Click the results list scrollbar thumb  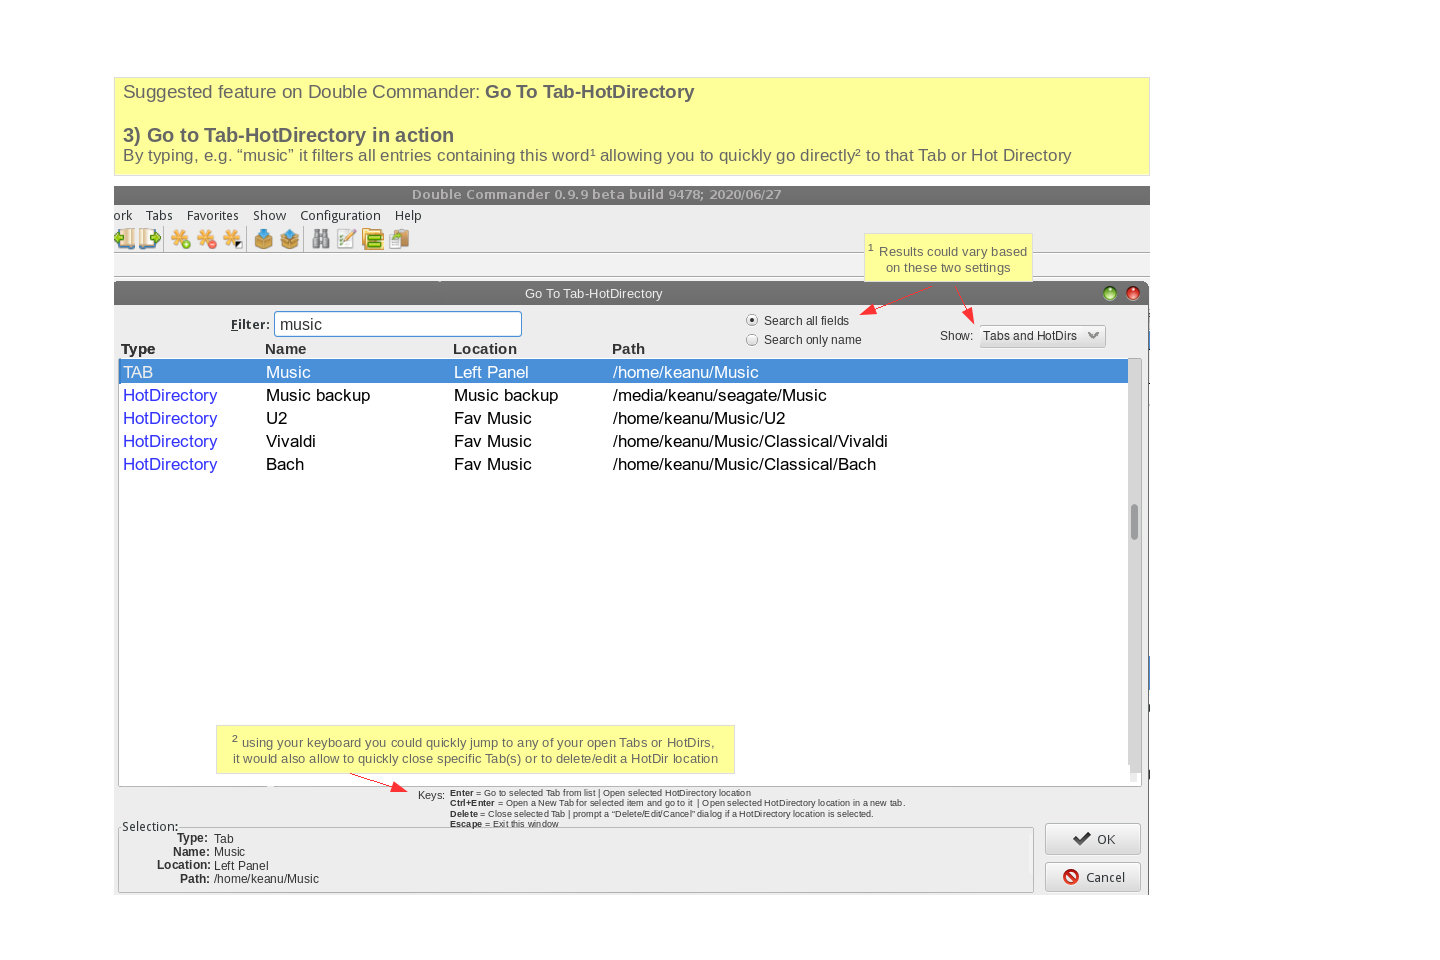tap(1134, 522)
